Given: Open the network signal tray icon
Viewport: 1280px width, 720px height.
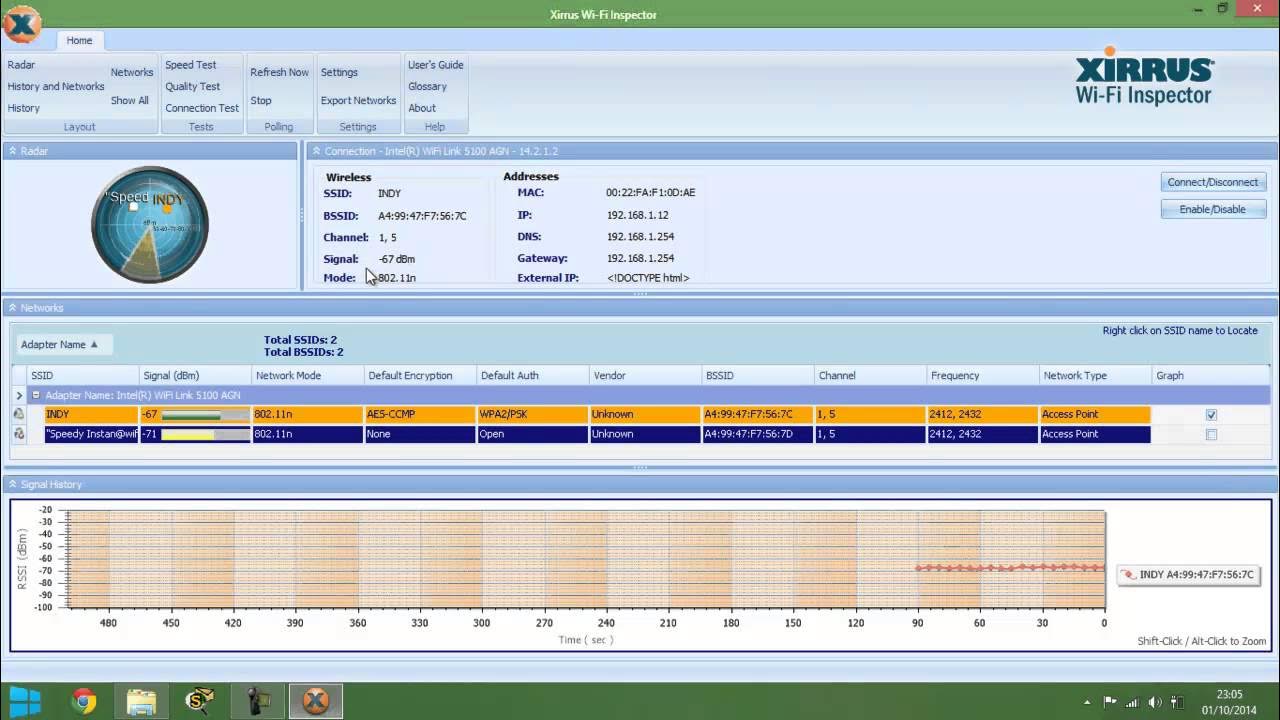Looking at the screenshot, I should [x=1133, y=702].
